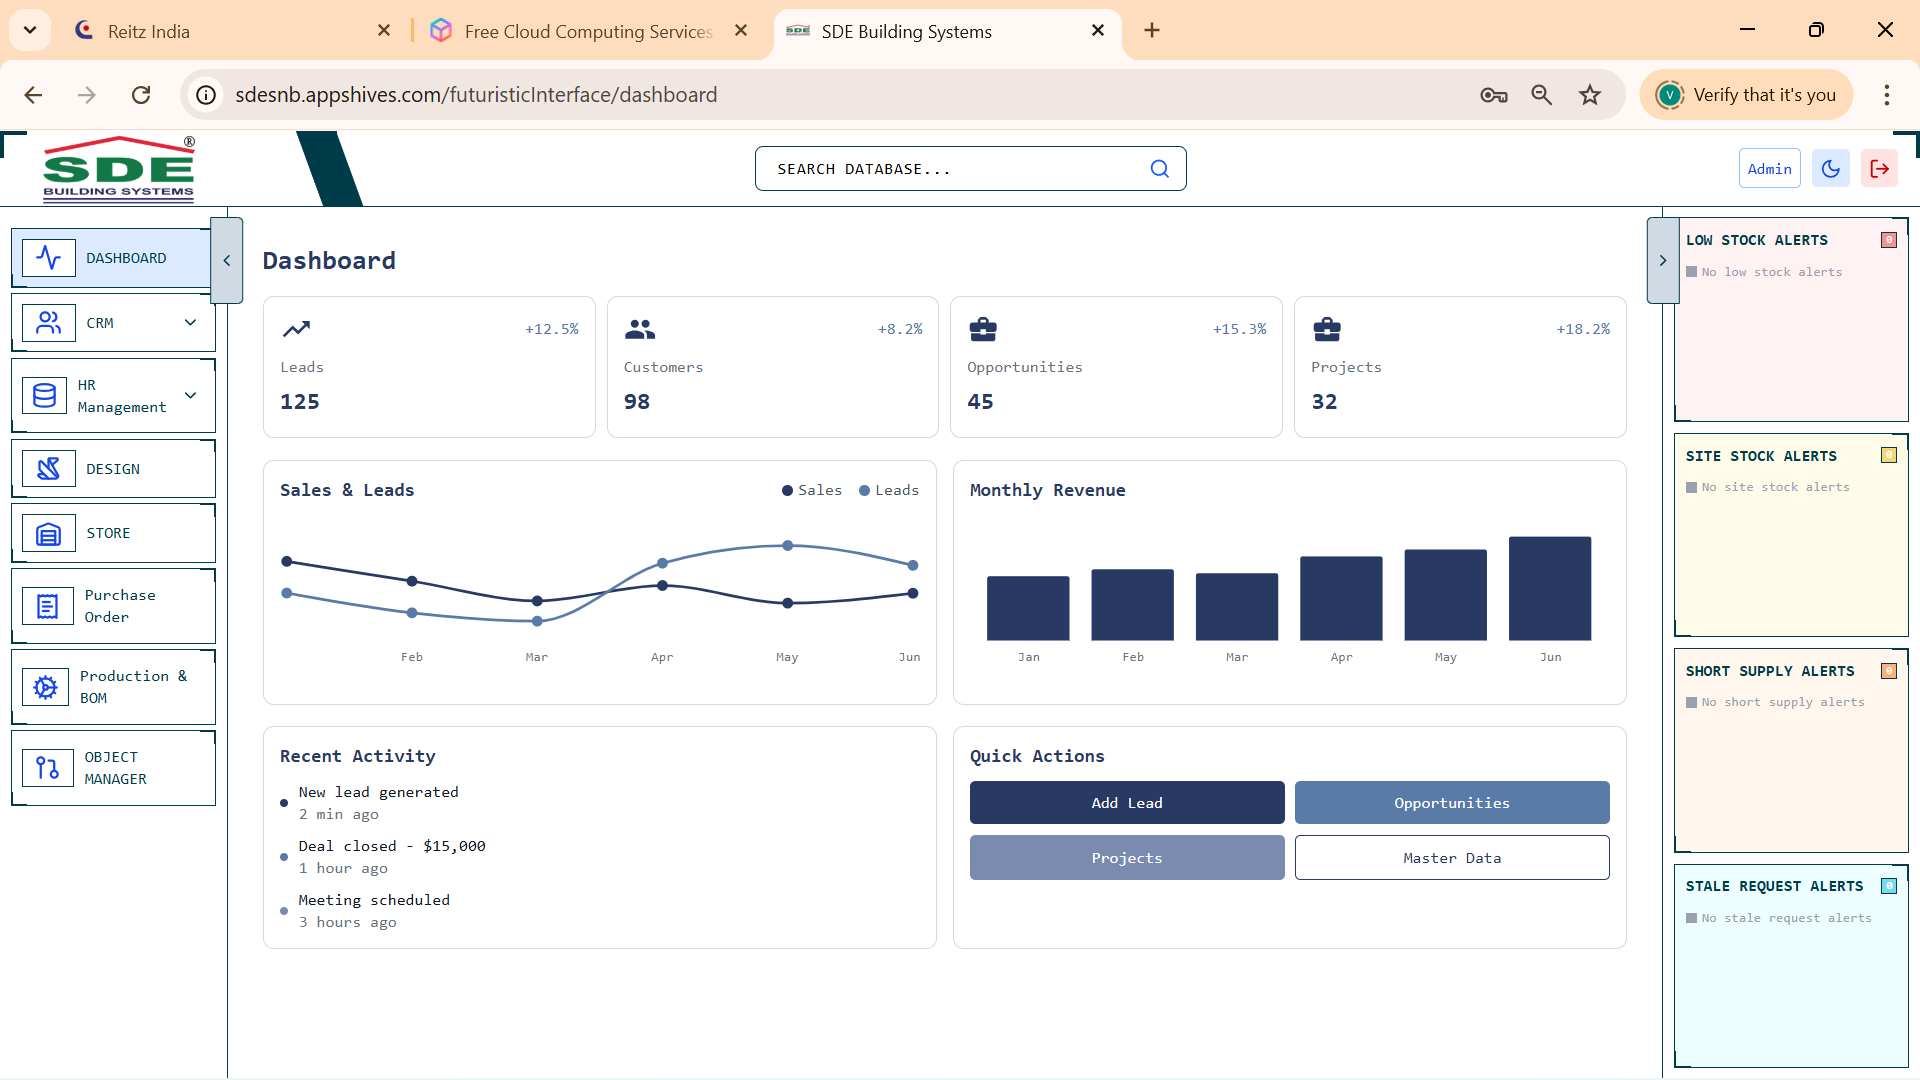This screenshot has width=1920, height=1080.
Task: Toggle dark mode with the moon icon
Action: tap(1831, 169)
